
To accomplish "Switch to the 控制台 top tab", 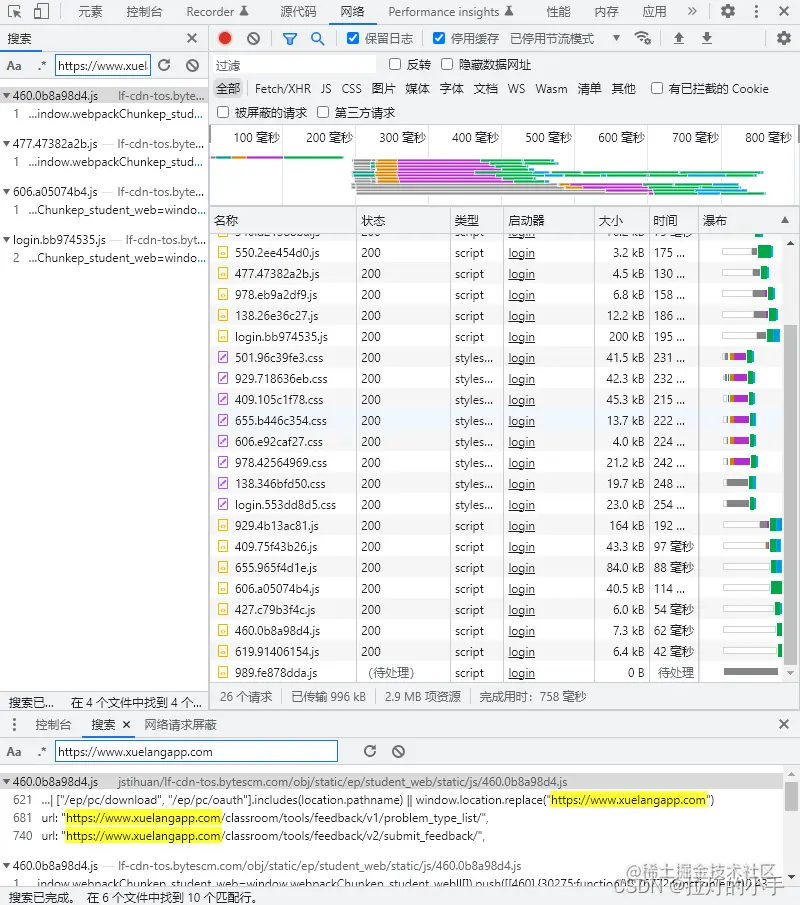I will (x=144, y=12).
